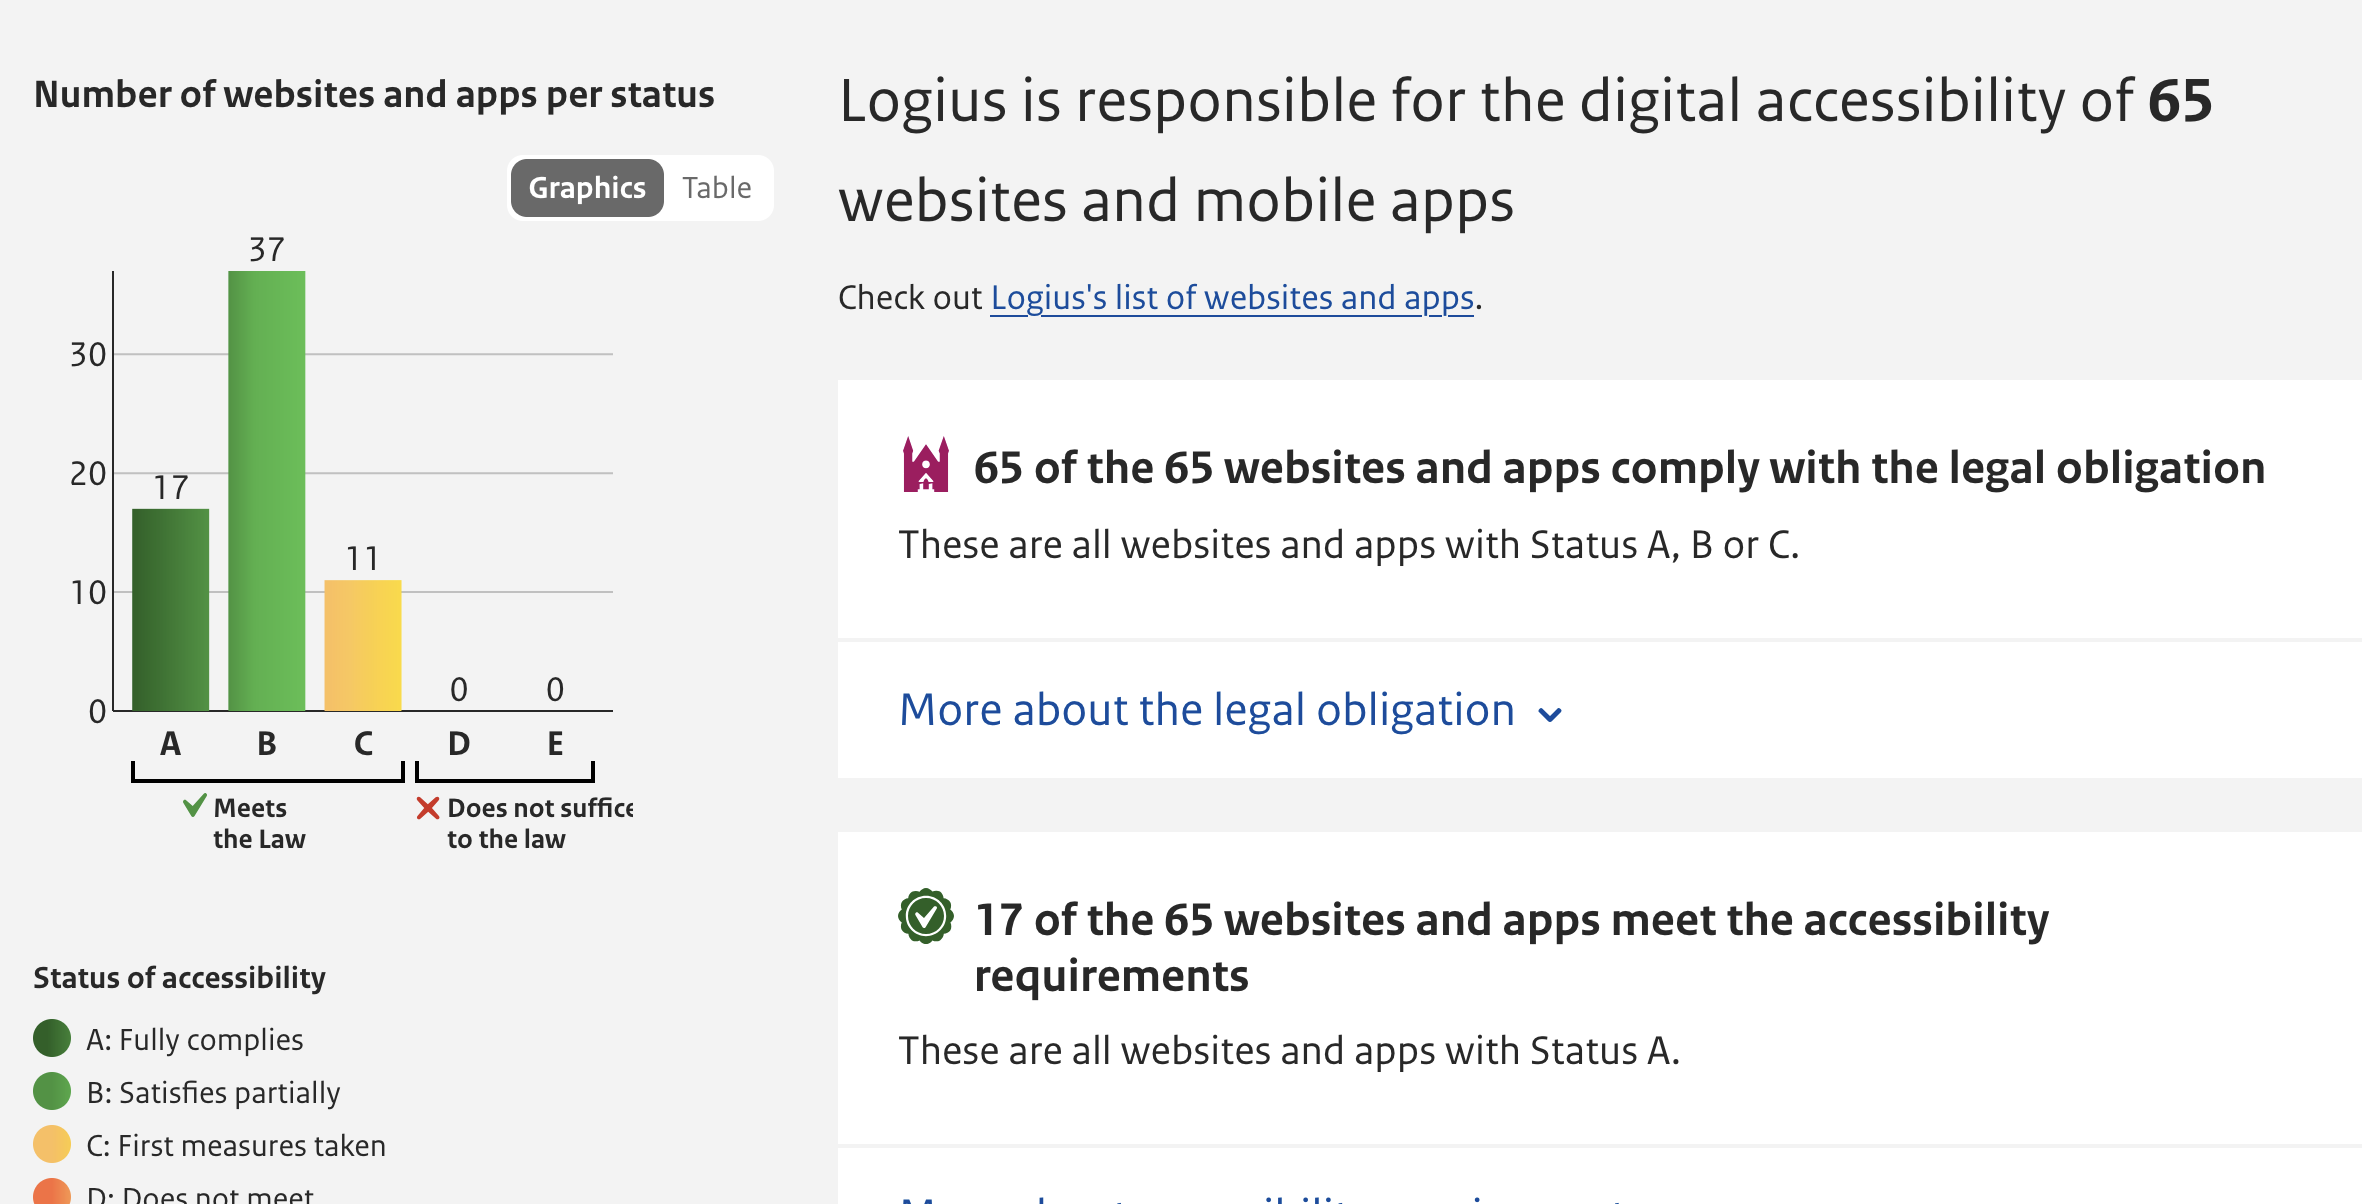Image resolution: width=2362 pixels, height=1204 pixels.
Task: Click the red X beside Does not suffice
Action: pos(428,808)
